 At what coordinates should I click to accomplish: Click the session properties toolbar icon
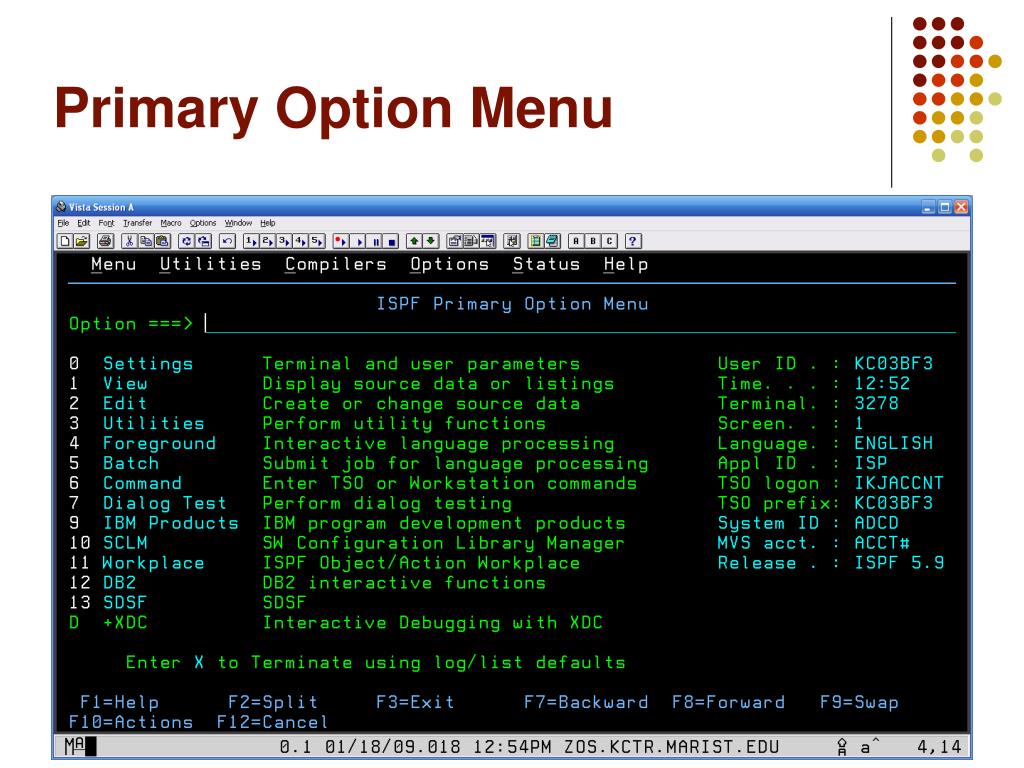point(455,242)
